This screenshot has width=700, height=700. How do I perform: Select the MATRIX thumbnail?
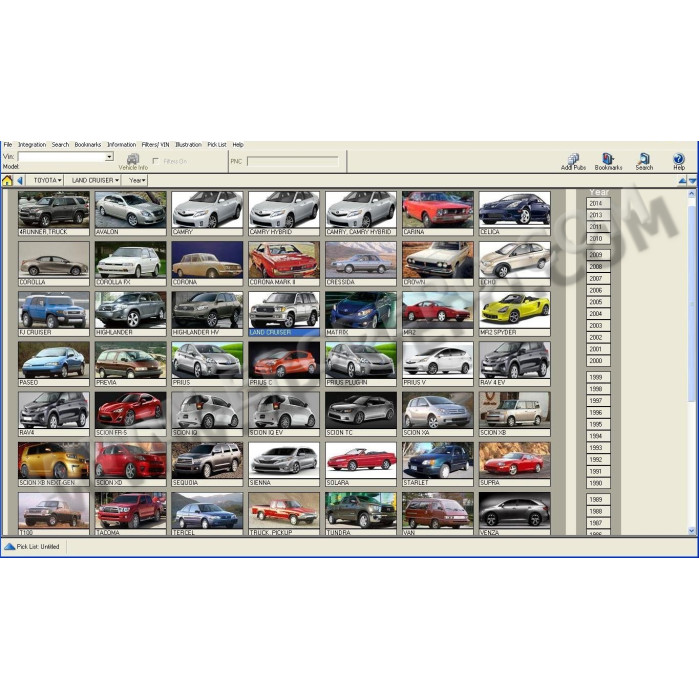361,314
